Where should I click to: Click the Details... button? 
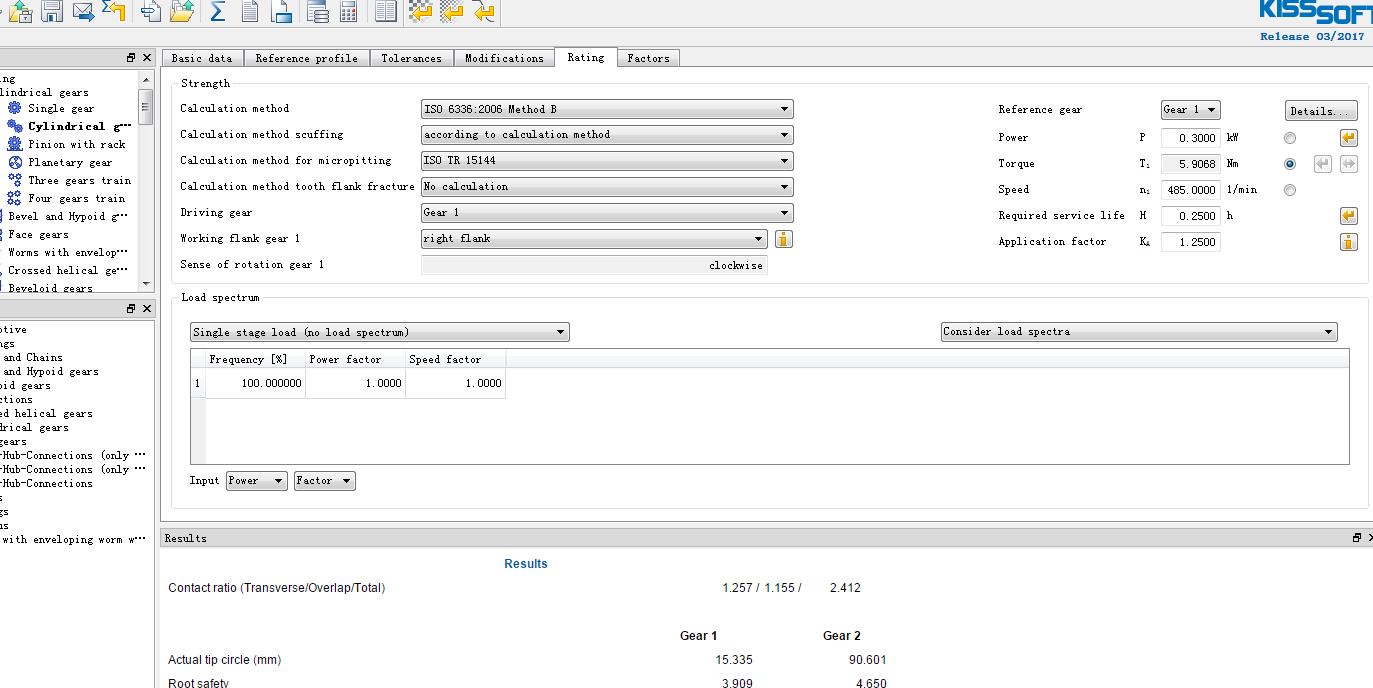[1321, 111]
